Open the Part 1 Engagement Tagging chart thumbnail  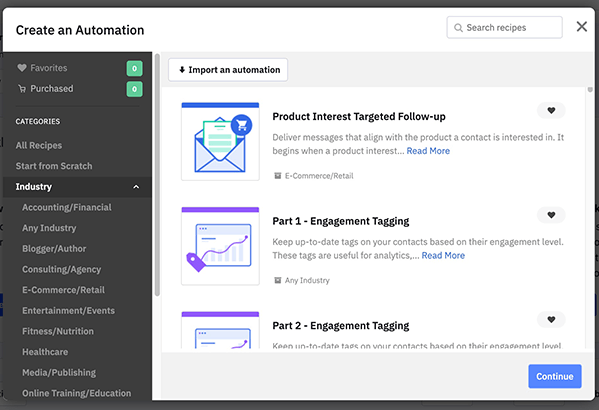pos(220,246)
